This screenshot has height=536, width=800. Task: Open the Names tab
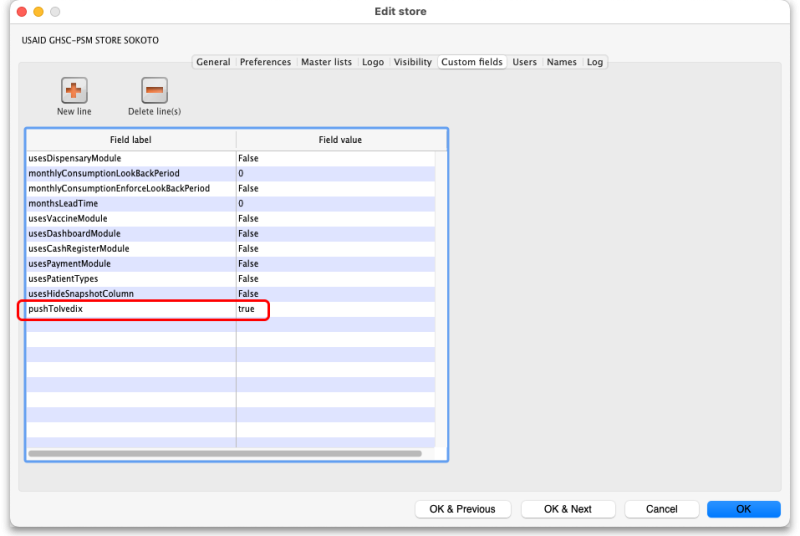pyautogui.click(x=561, y=62)
